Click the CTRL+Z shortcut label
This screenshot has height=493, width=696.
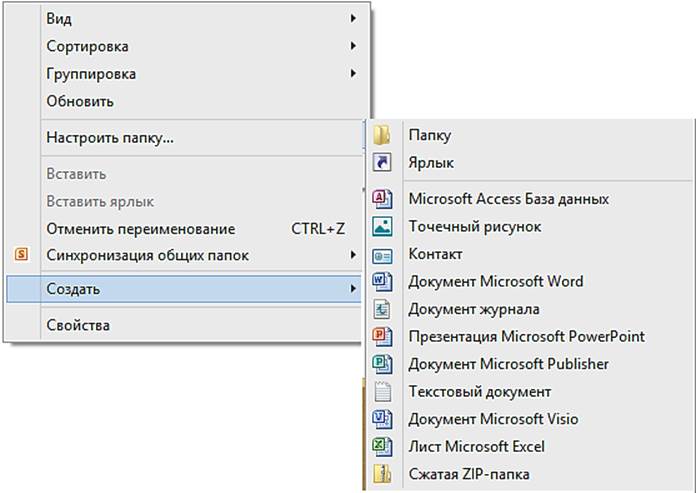coord(318,229)
